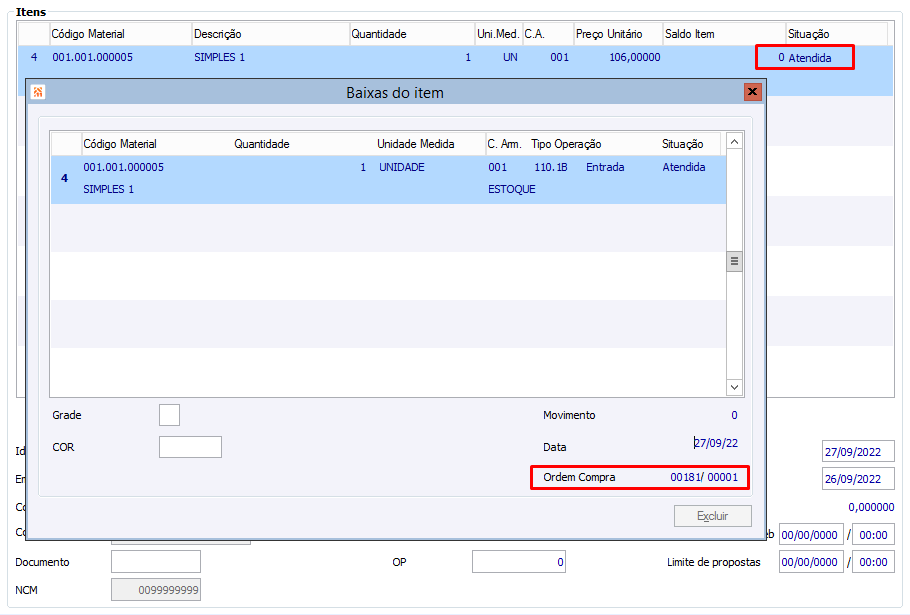Click the UNIDADE cell
The height and width of the screenshot is (615, 910).
[402, 167]
